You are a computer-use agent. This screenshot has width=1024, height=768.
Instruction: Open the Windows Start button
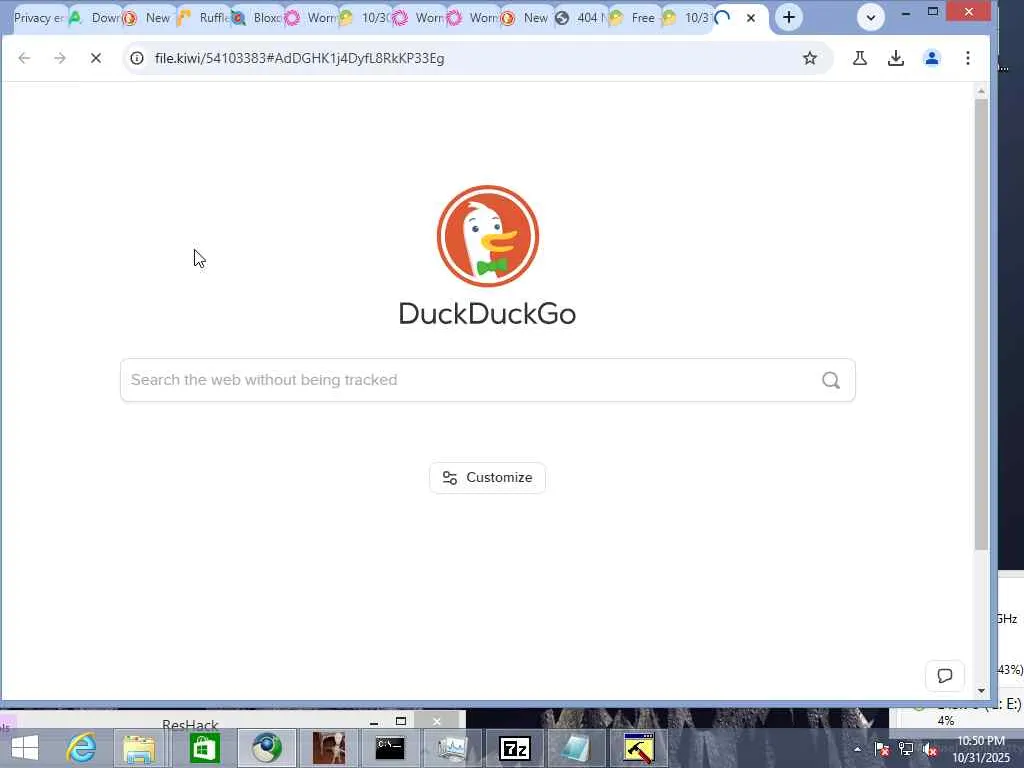[25, 748]
